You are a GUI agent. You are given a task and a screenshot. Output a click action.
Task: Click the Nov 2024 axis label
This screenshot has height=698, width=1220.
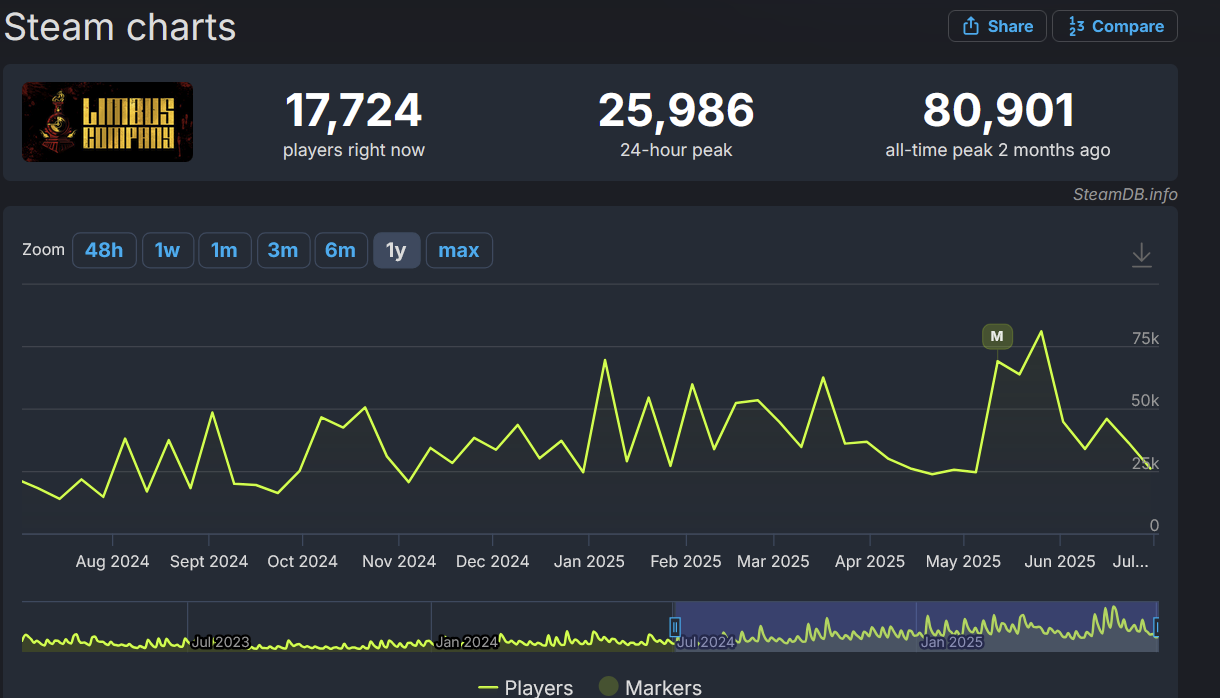click(399, 561)
